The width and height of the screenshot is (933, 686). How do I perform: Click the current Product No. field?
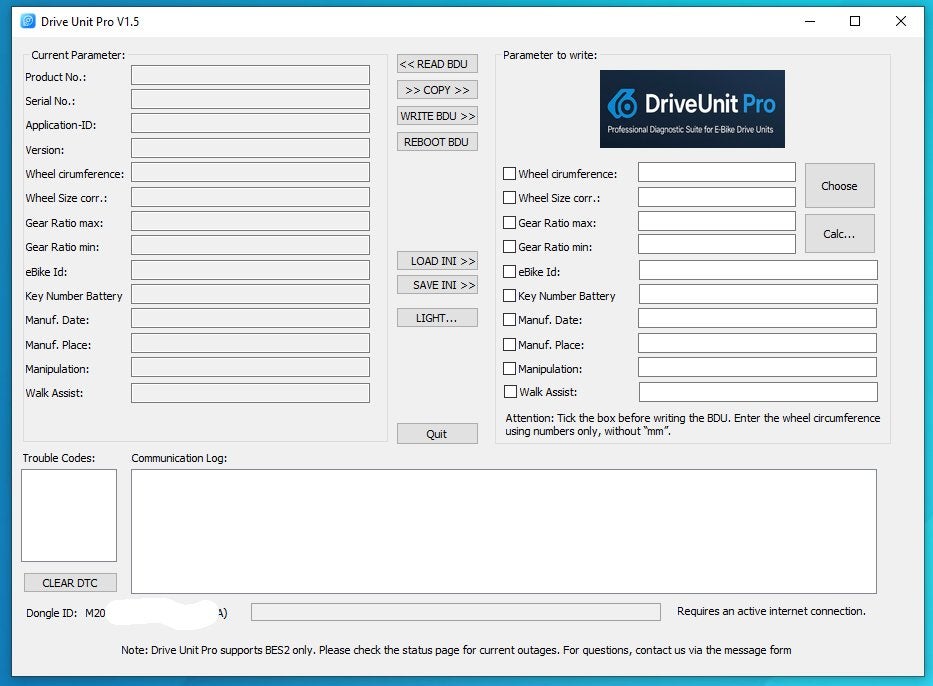point(251,75)
